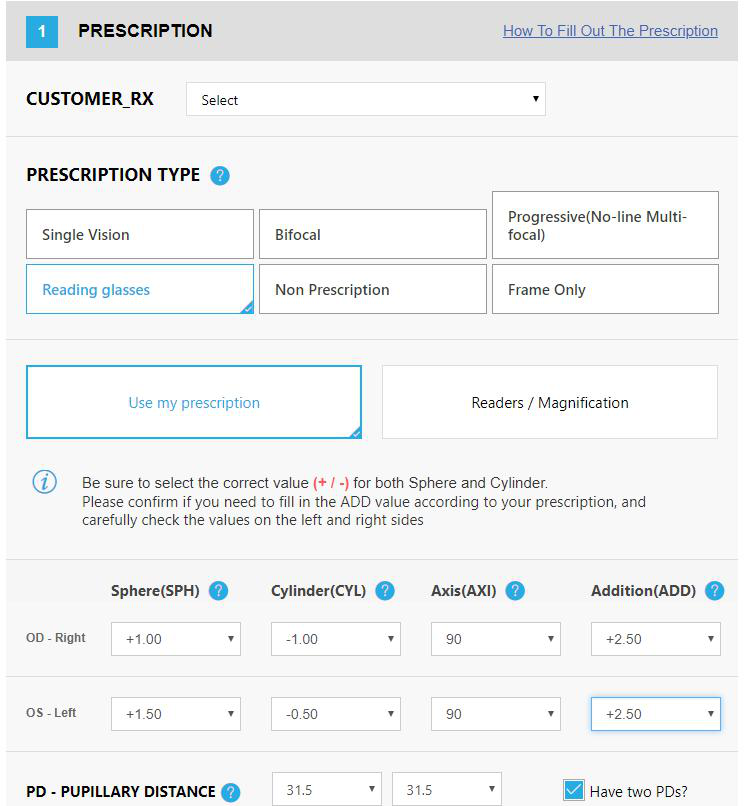
Task: Open the CUSTOMER_RX Select dropdown
Action: pyautogui.click(x=366, y=99)
